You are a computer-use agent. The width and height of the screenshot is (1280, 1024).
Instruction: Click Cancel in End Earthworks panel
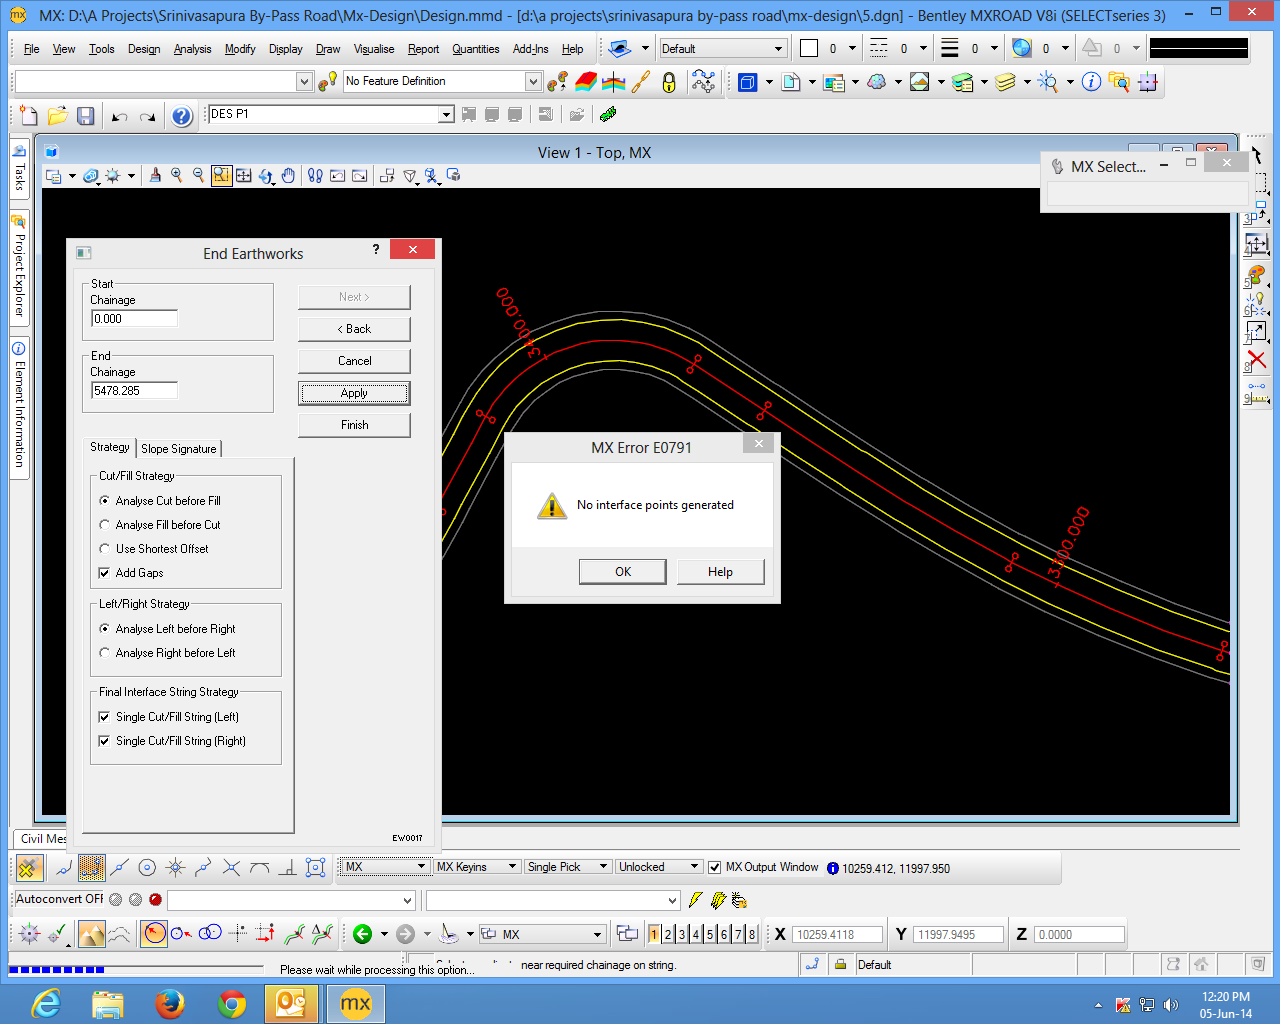pyautogui.click(x=354, y=361)
